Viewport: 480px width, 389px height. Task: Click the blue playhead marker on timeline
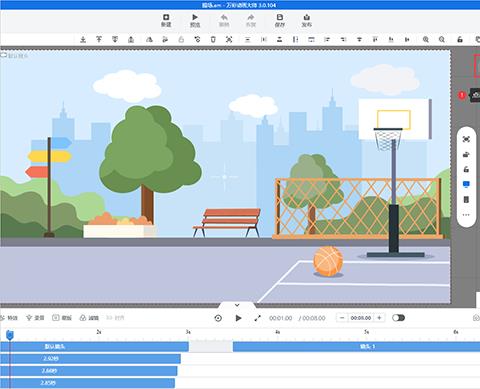[10, 335]
